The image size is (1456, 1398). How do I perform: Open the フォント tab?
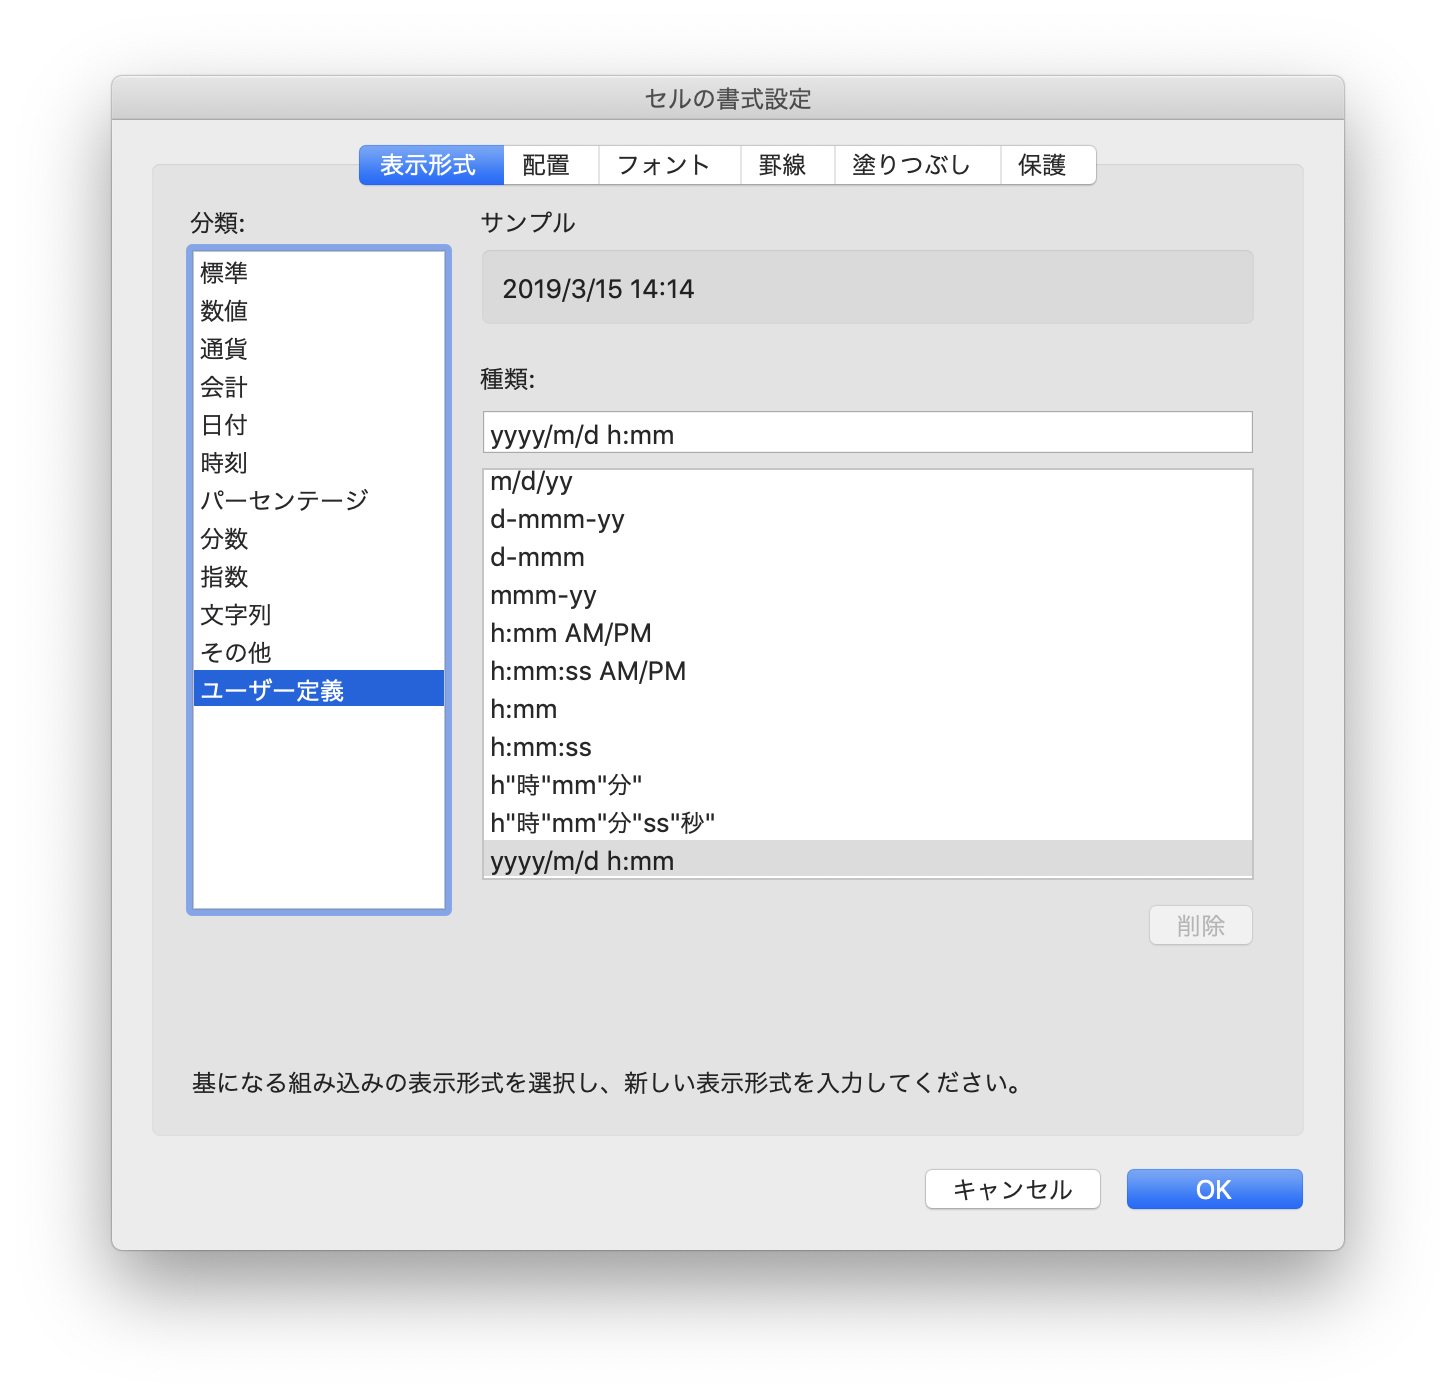point(669,165)
